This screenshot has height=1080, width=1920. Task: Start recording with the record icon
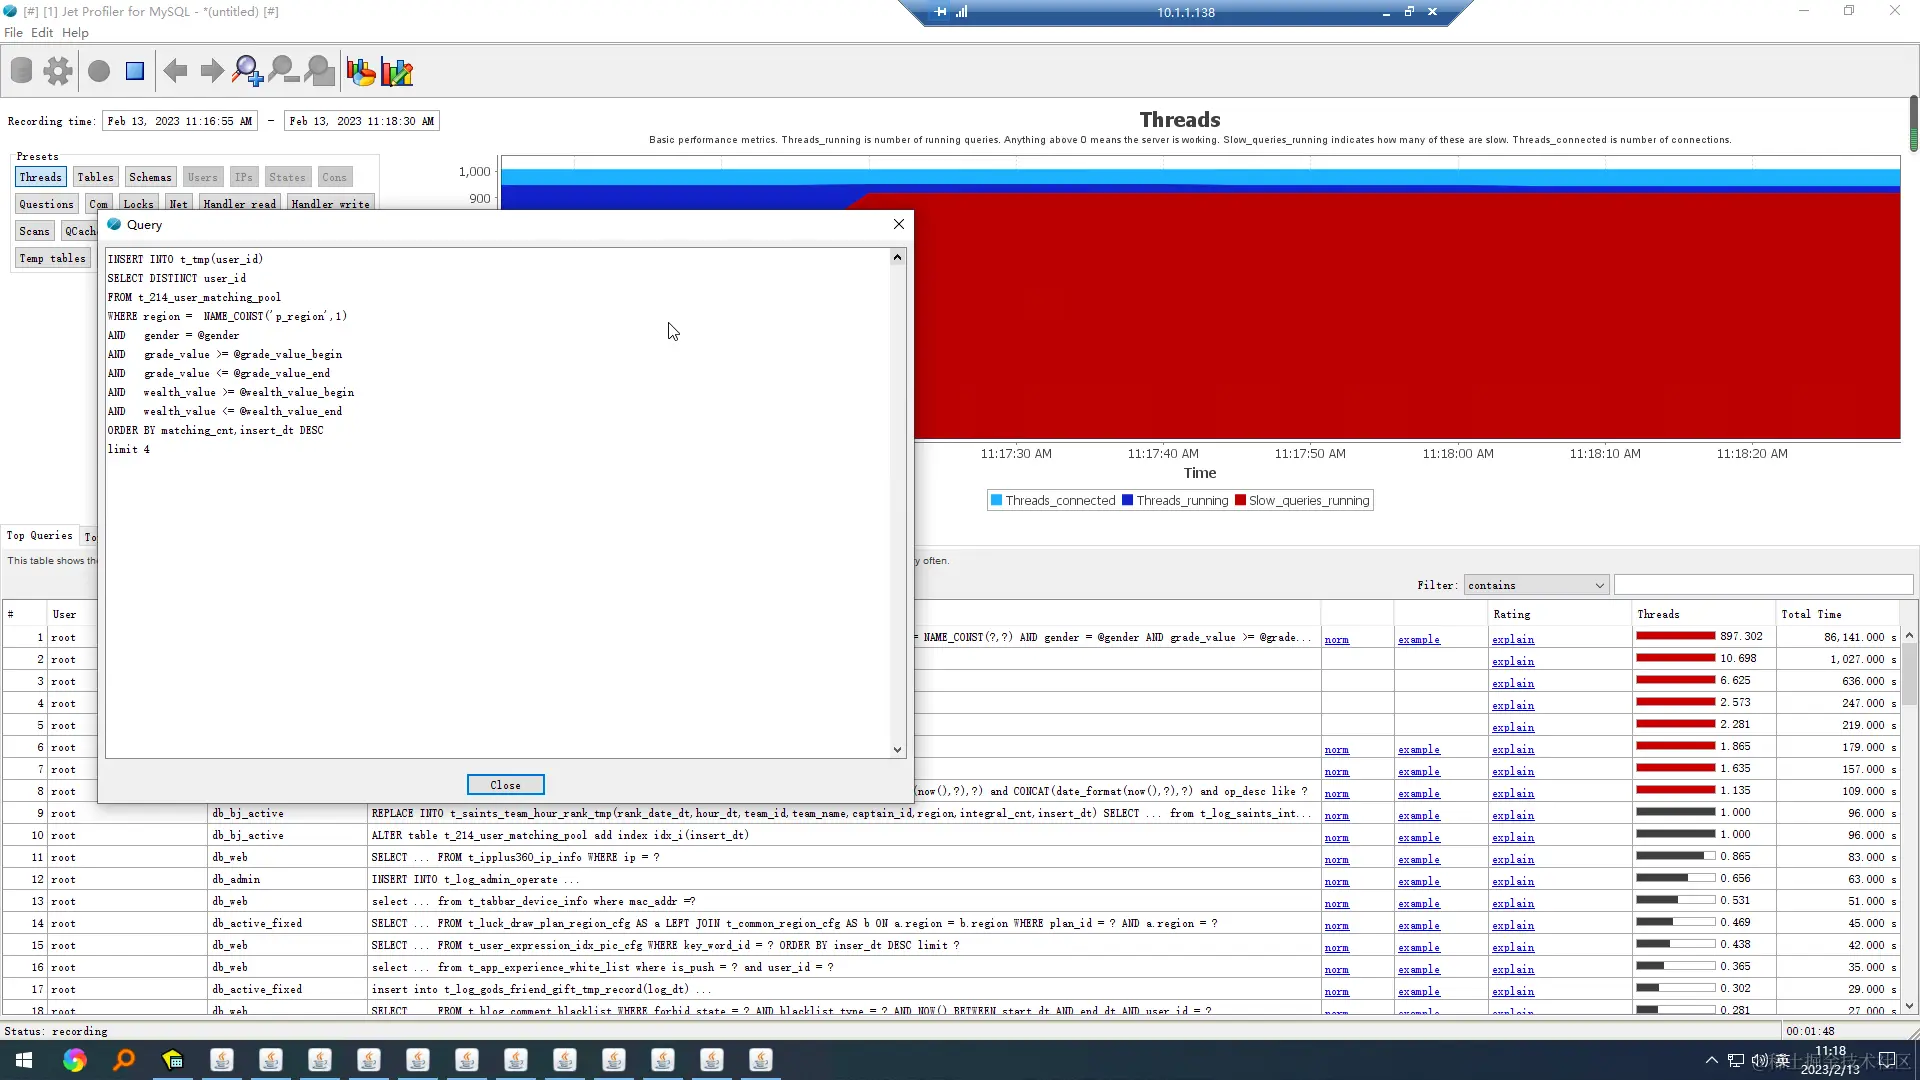click(x=98, y=70)
